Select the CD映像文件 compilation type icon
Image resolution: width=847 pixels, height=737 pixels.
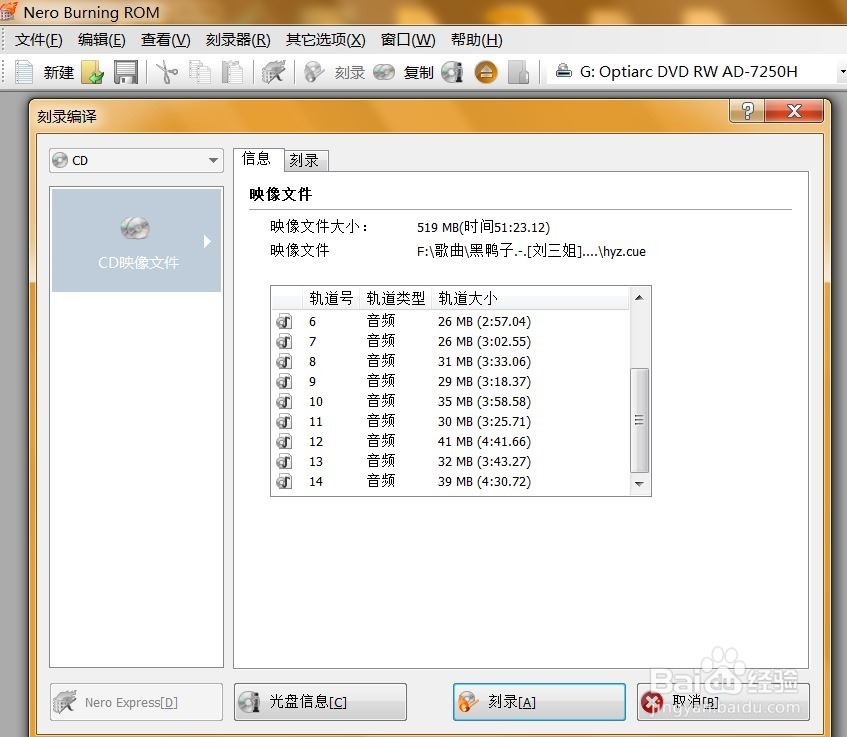click(135, 228)
